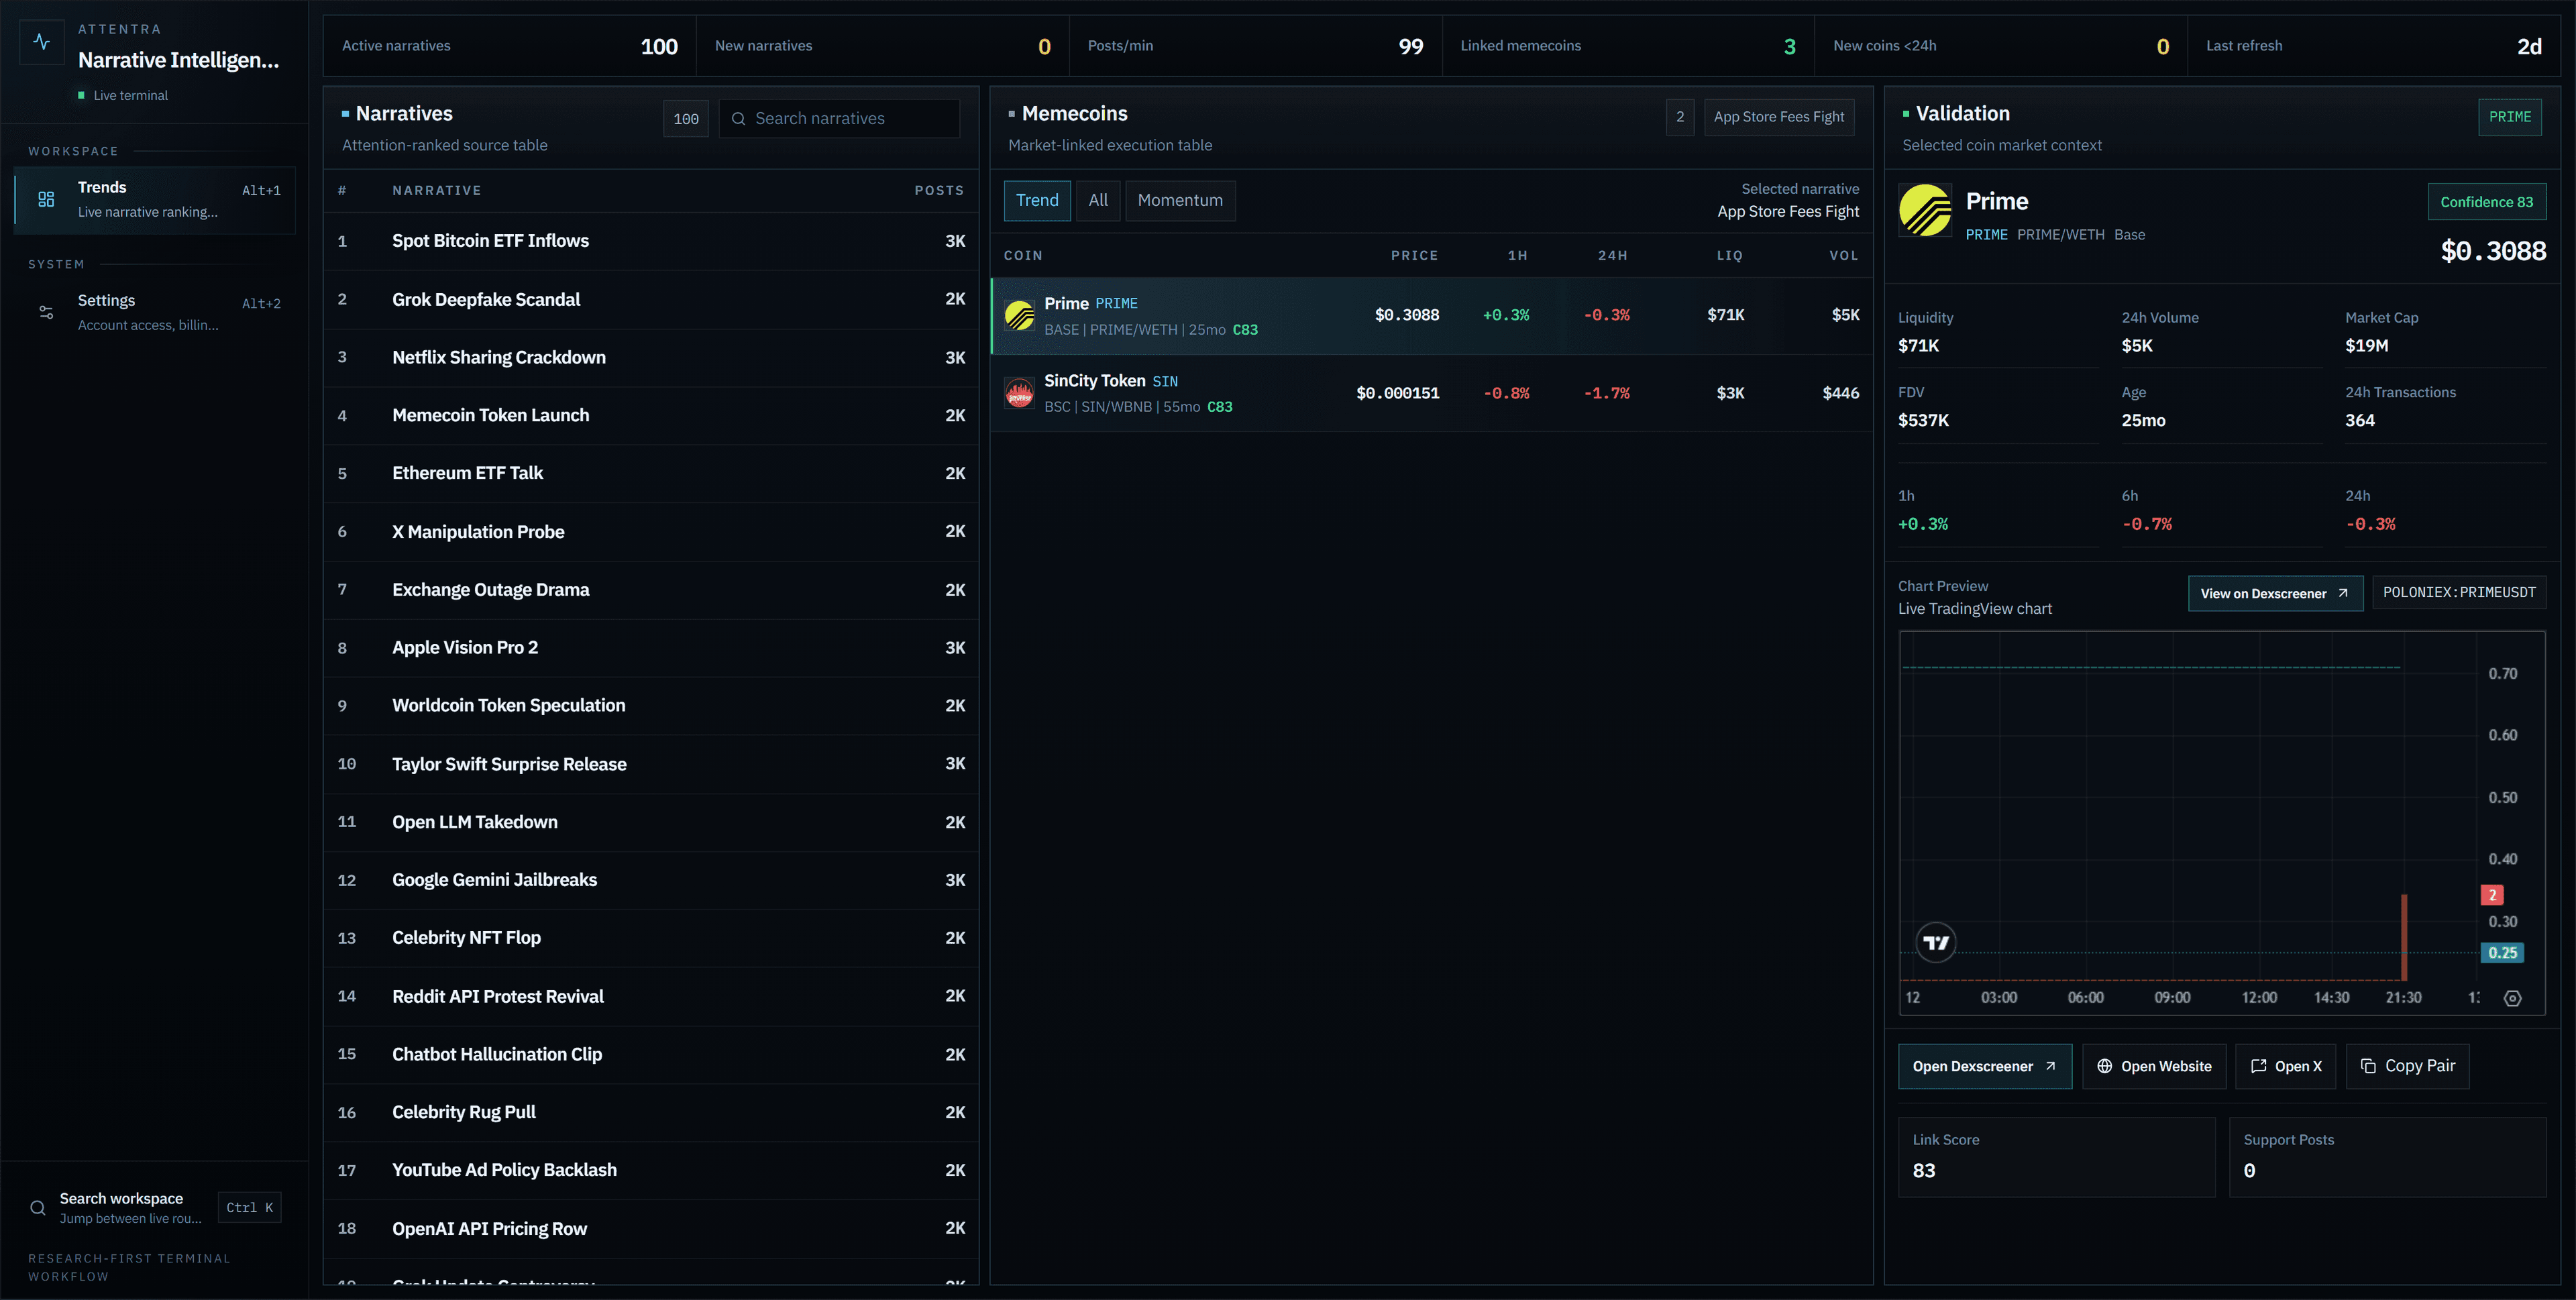Click the Attentra pulse logo icon
The image size is (2576, 1300).
click(42, 42)
